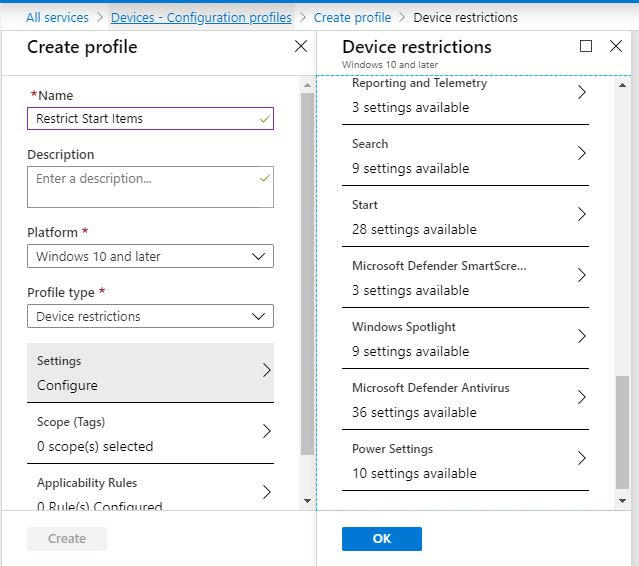This screenshot has width=639, height=566.
Task: Expand the Start settings chevron
Action: 581,215
